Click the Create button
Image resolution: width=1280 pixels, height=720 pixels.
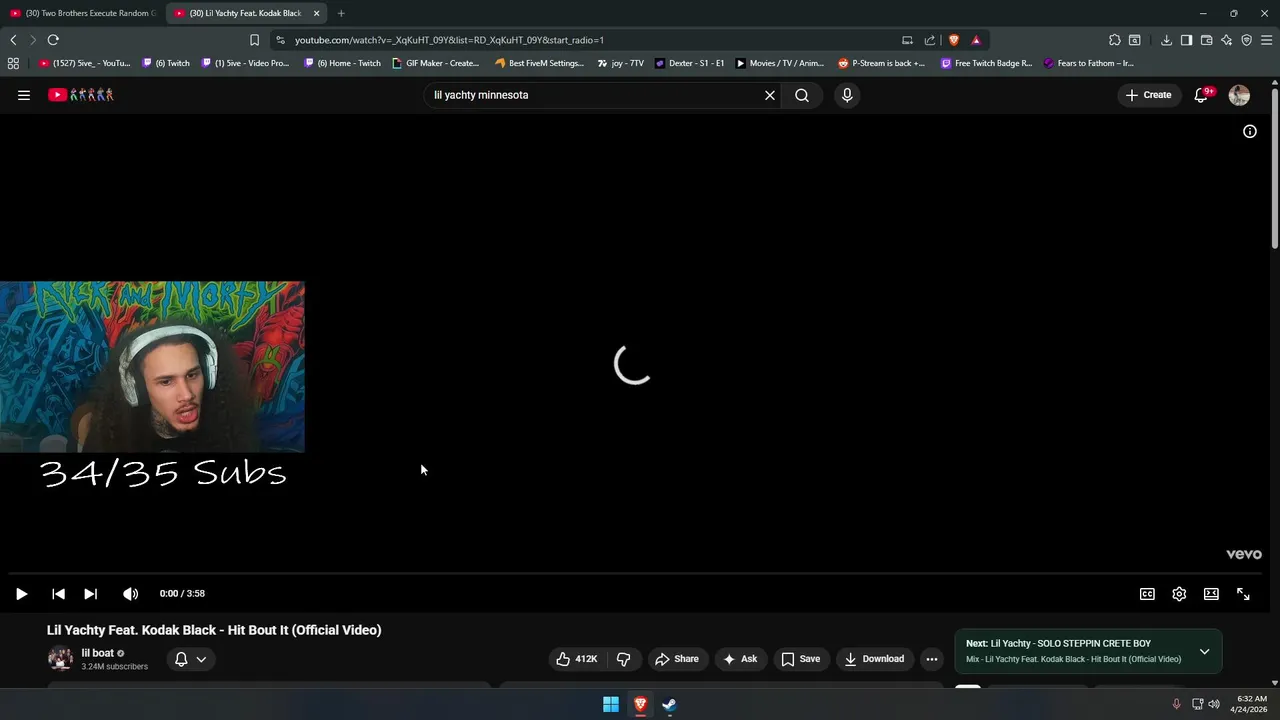click(x=1148, y=95)
